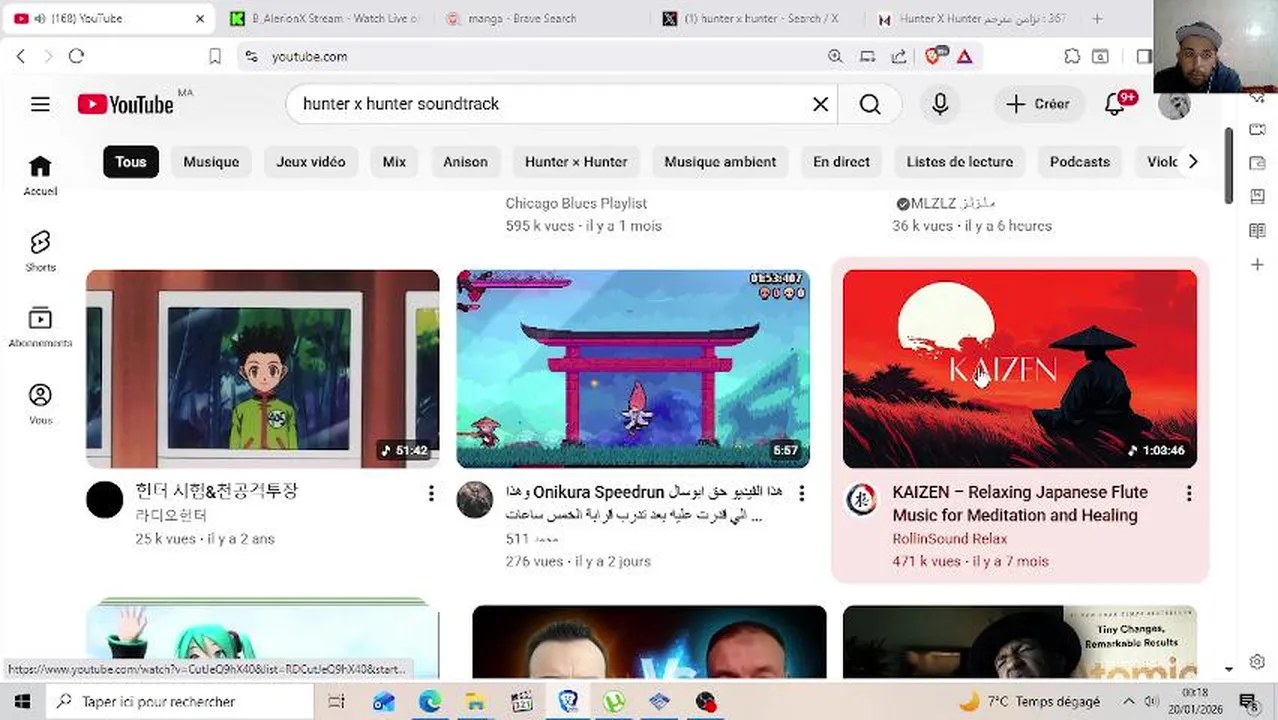Open the page zoom magnifier in address bar
The width and height of the screenshot is (1278, 720).
point(835,57)
